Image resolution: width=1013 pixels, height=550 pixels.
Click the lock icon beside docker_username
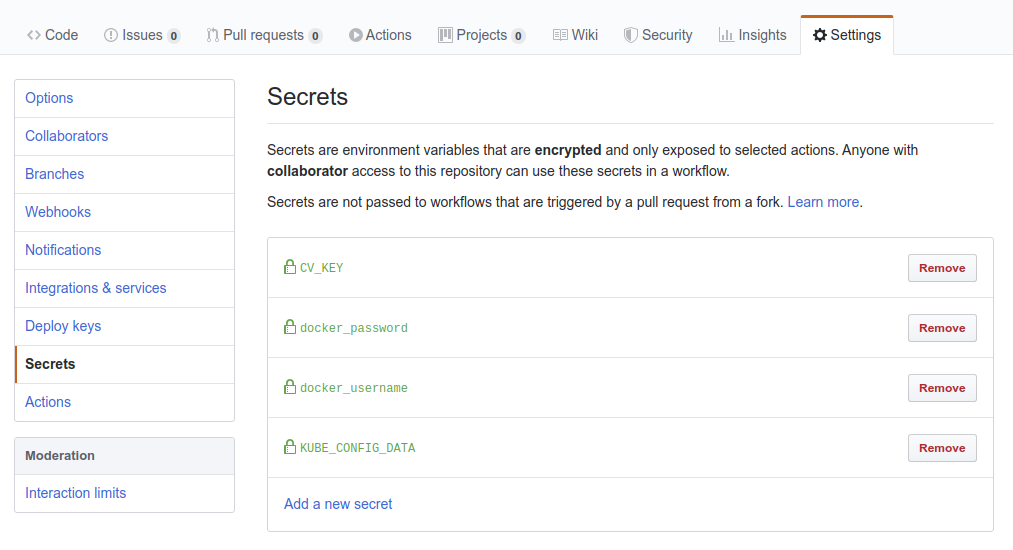(290, 387)
